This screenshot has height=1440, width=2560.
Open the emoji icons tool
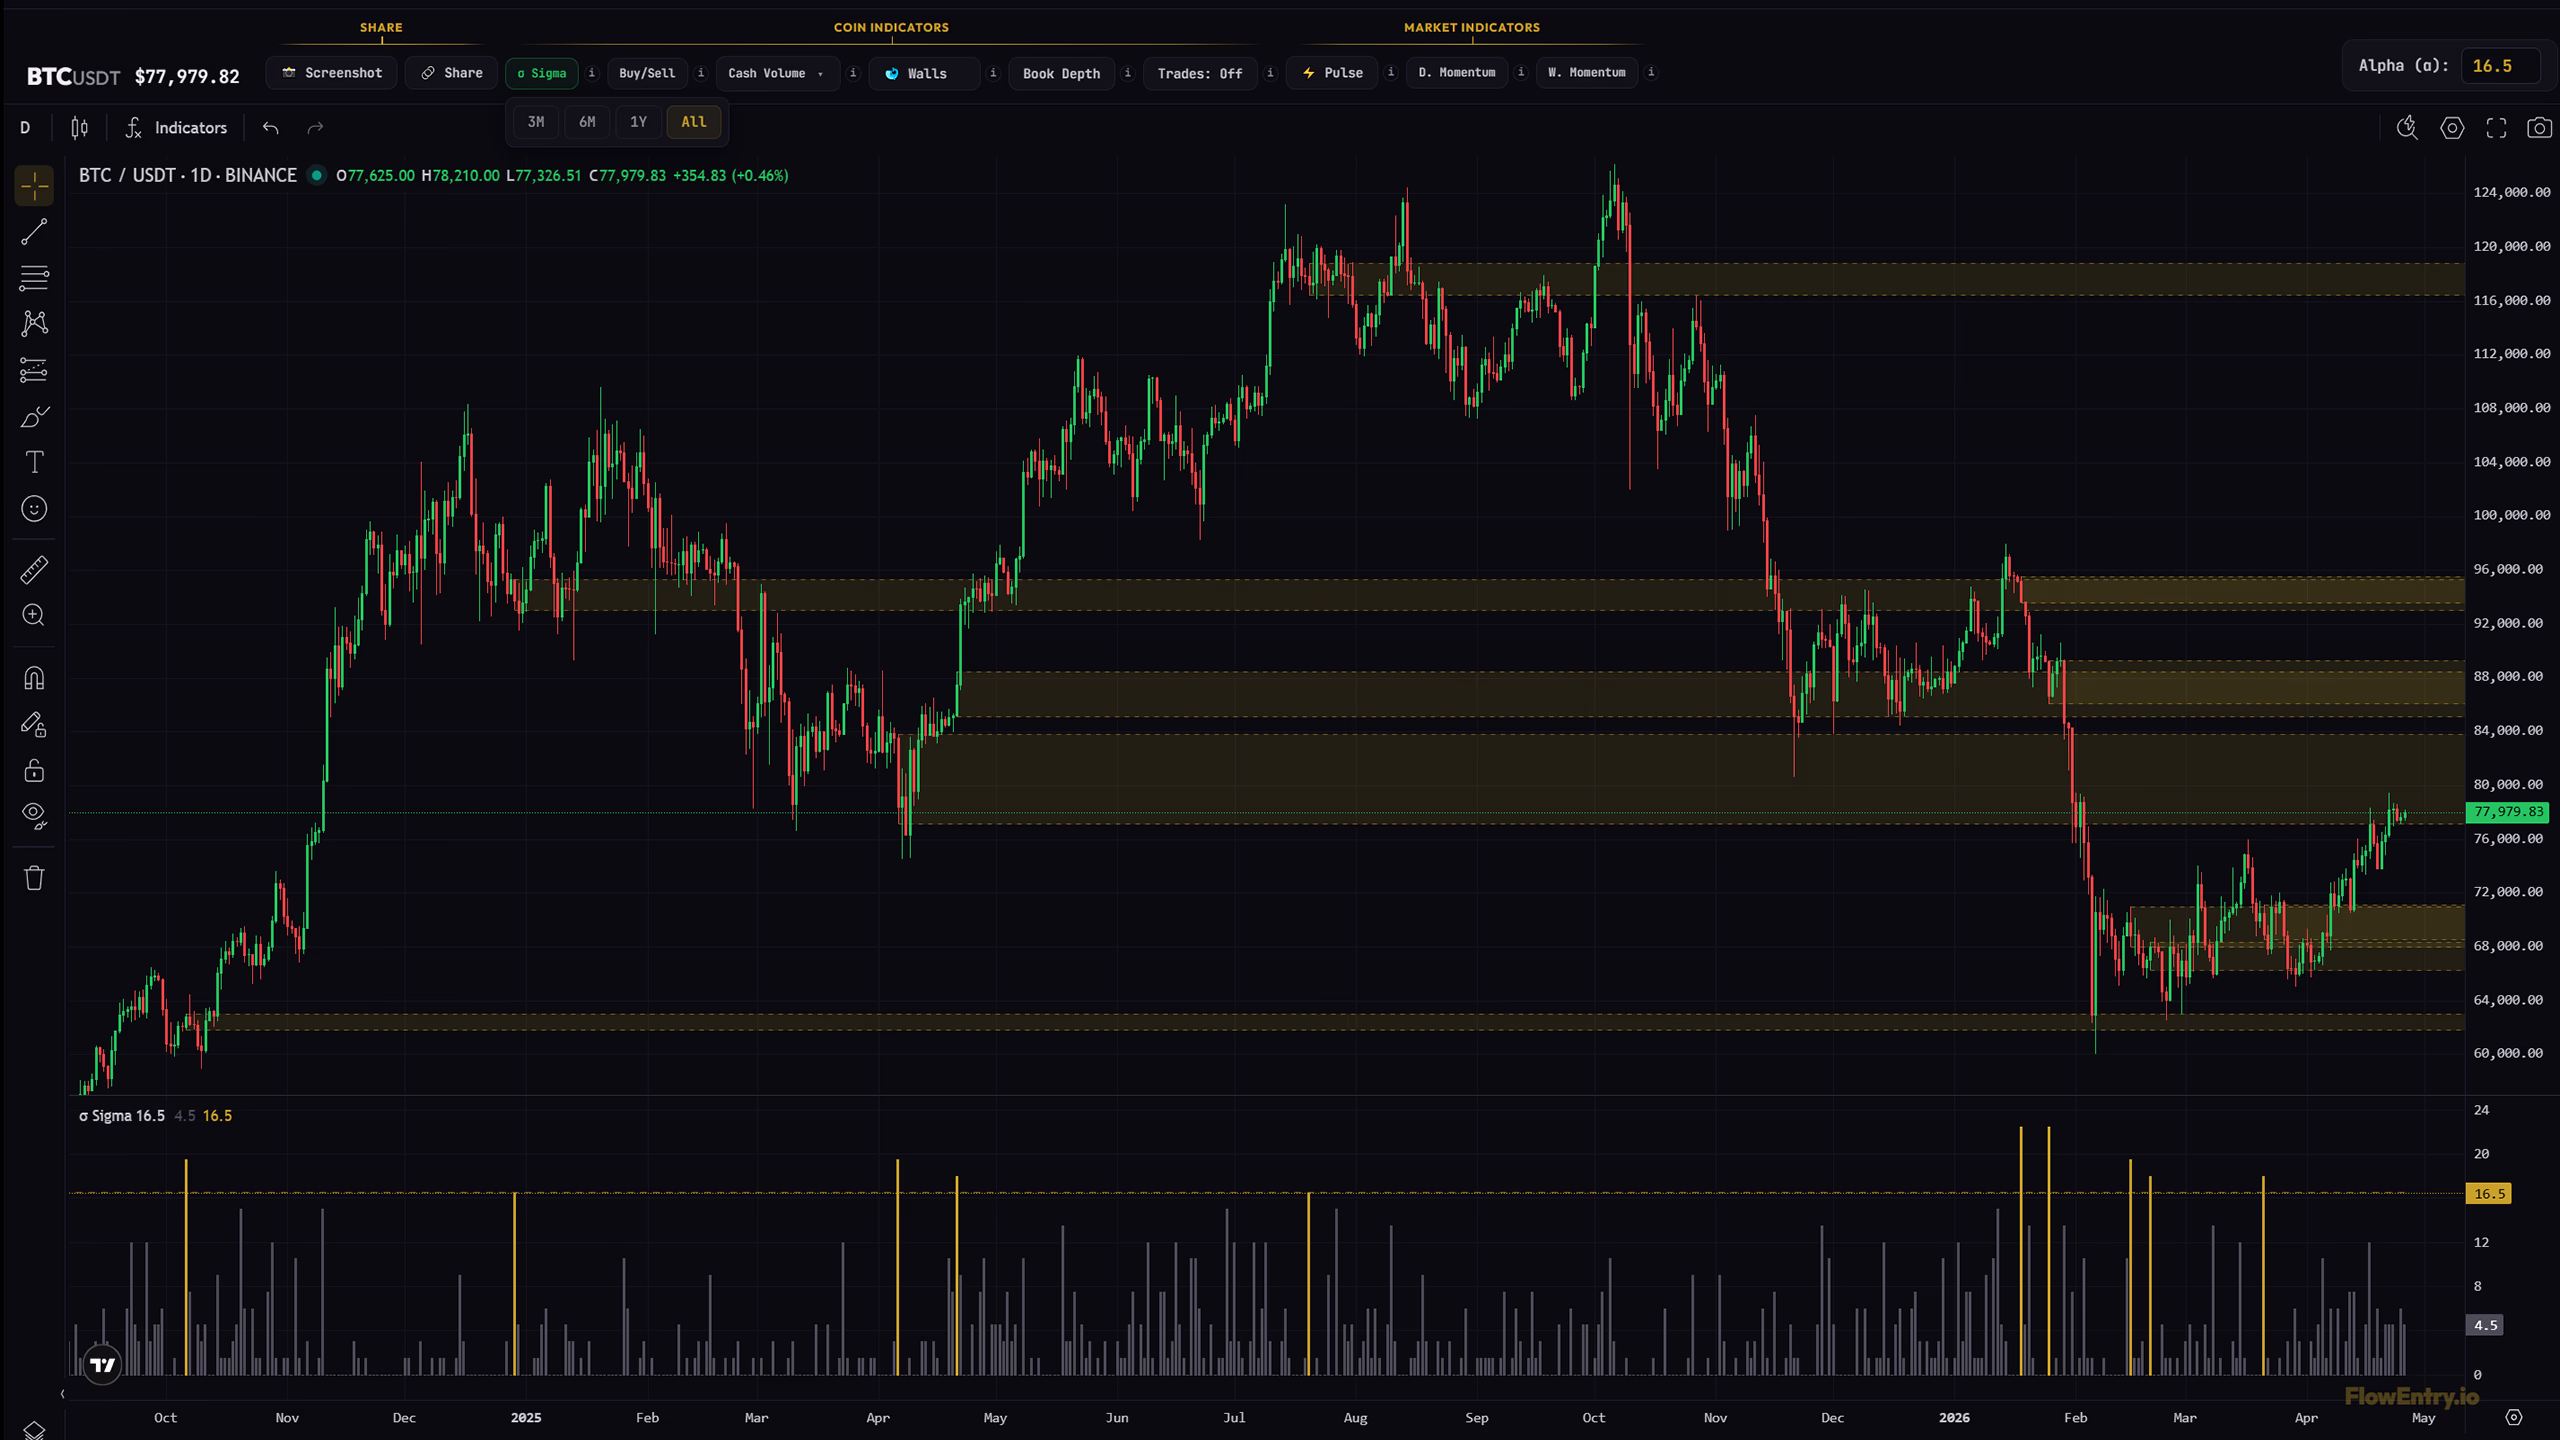(x=34, y=509)
